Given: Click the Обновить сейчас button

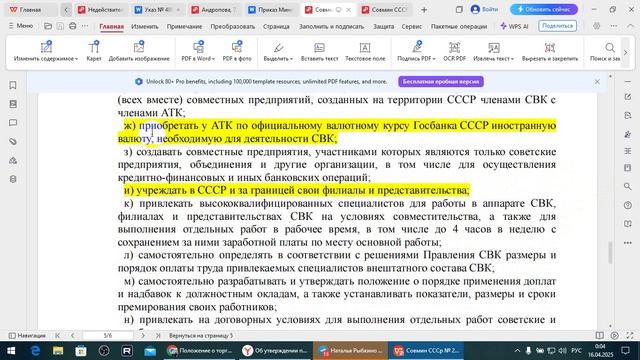Looking at the screenshot, I should pyautogui.click(x=544, y=9).
